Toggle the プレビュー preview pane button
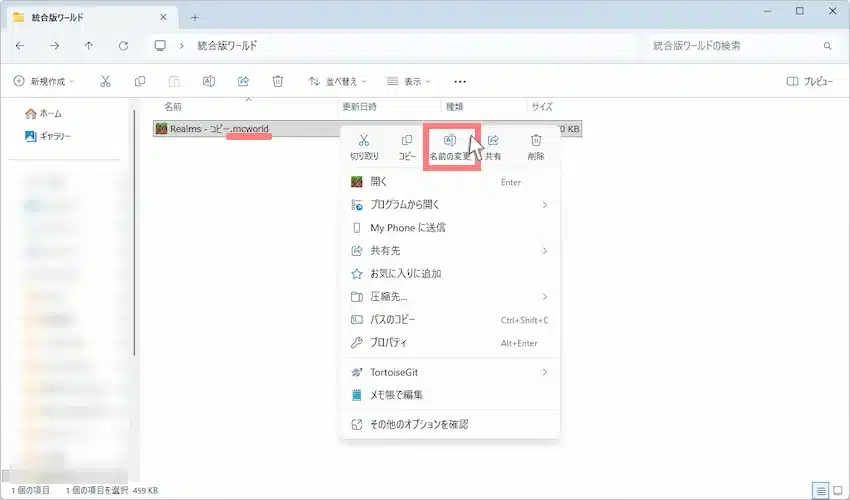This screenshot has width=850, height=500. pos(810,81)
